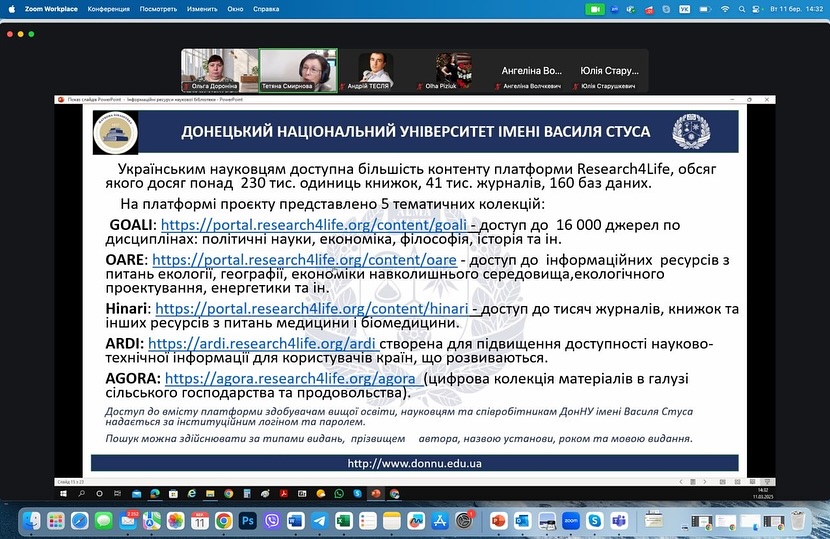Open PowerPoint in the macOS dock
This screenshot has height=539, width=830.
point(498,521)
